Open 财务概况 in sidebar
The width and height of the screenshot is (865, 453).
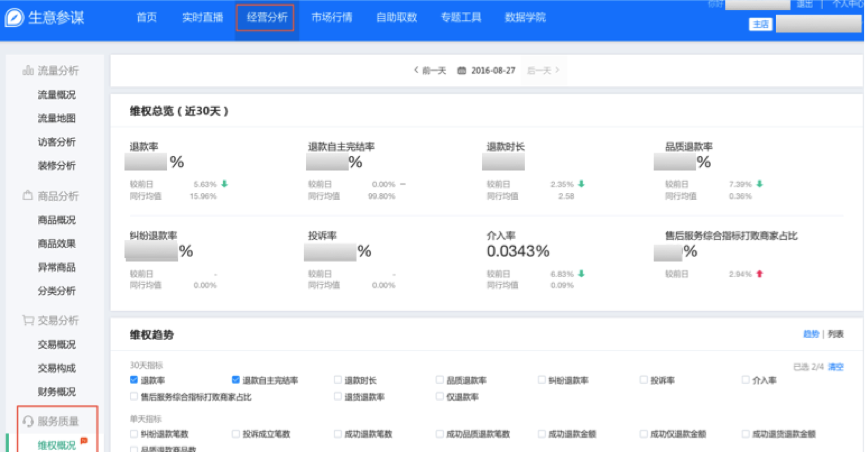[56, 392]
